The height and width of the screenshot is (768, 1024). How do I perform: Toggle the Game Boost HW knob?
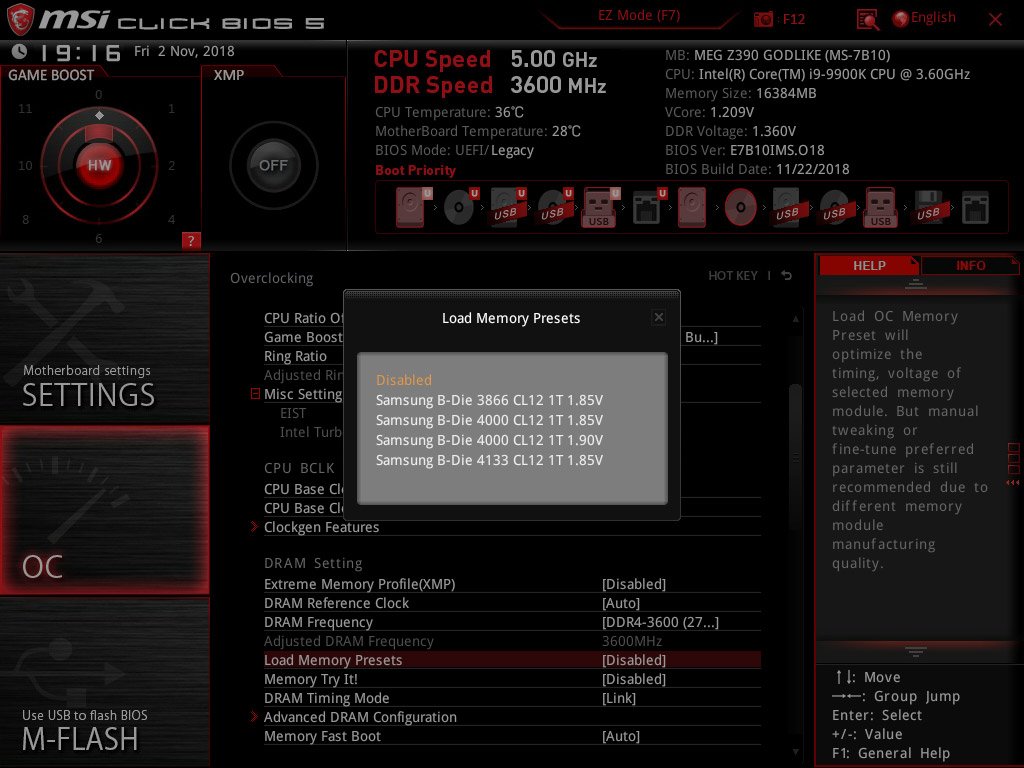(x=99, y=165)
